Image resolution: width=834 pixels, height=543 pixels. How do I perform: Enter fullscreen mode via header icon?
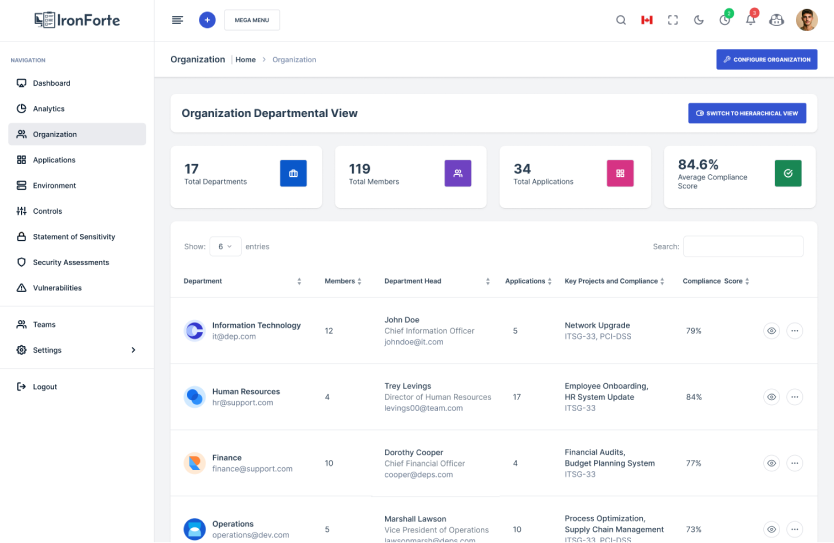tap(673, 20)
